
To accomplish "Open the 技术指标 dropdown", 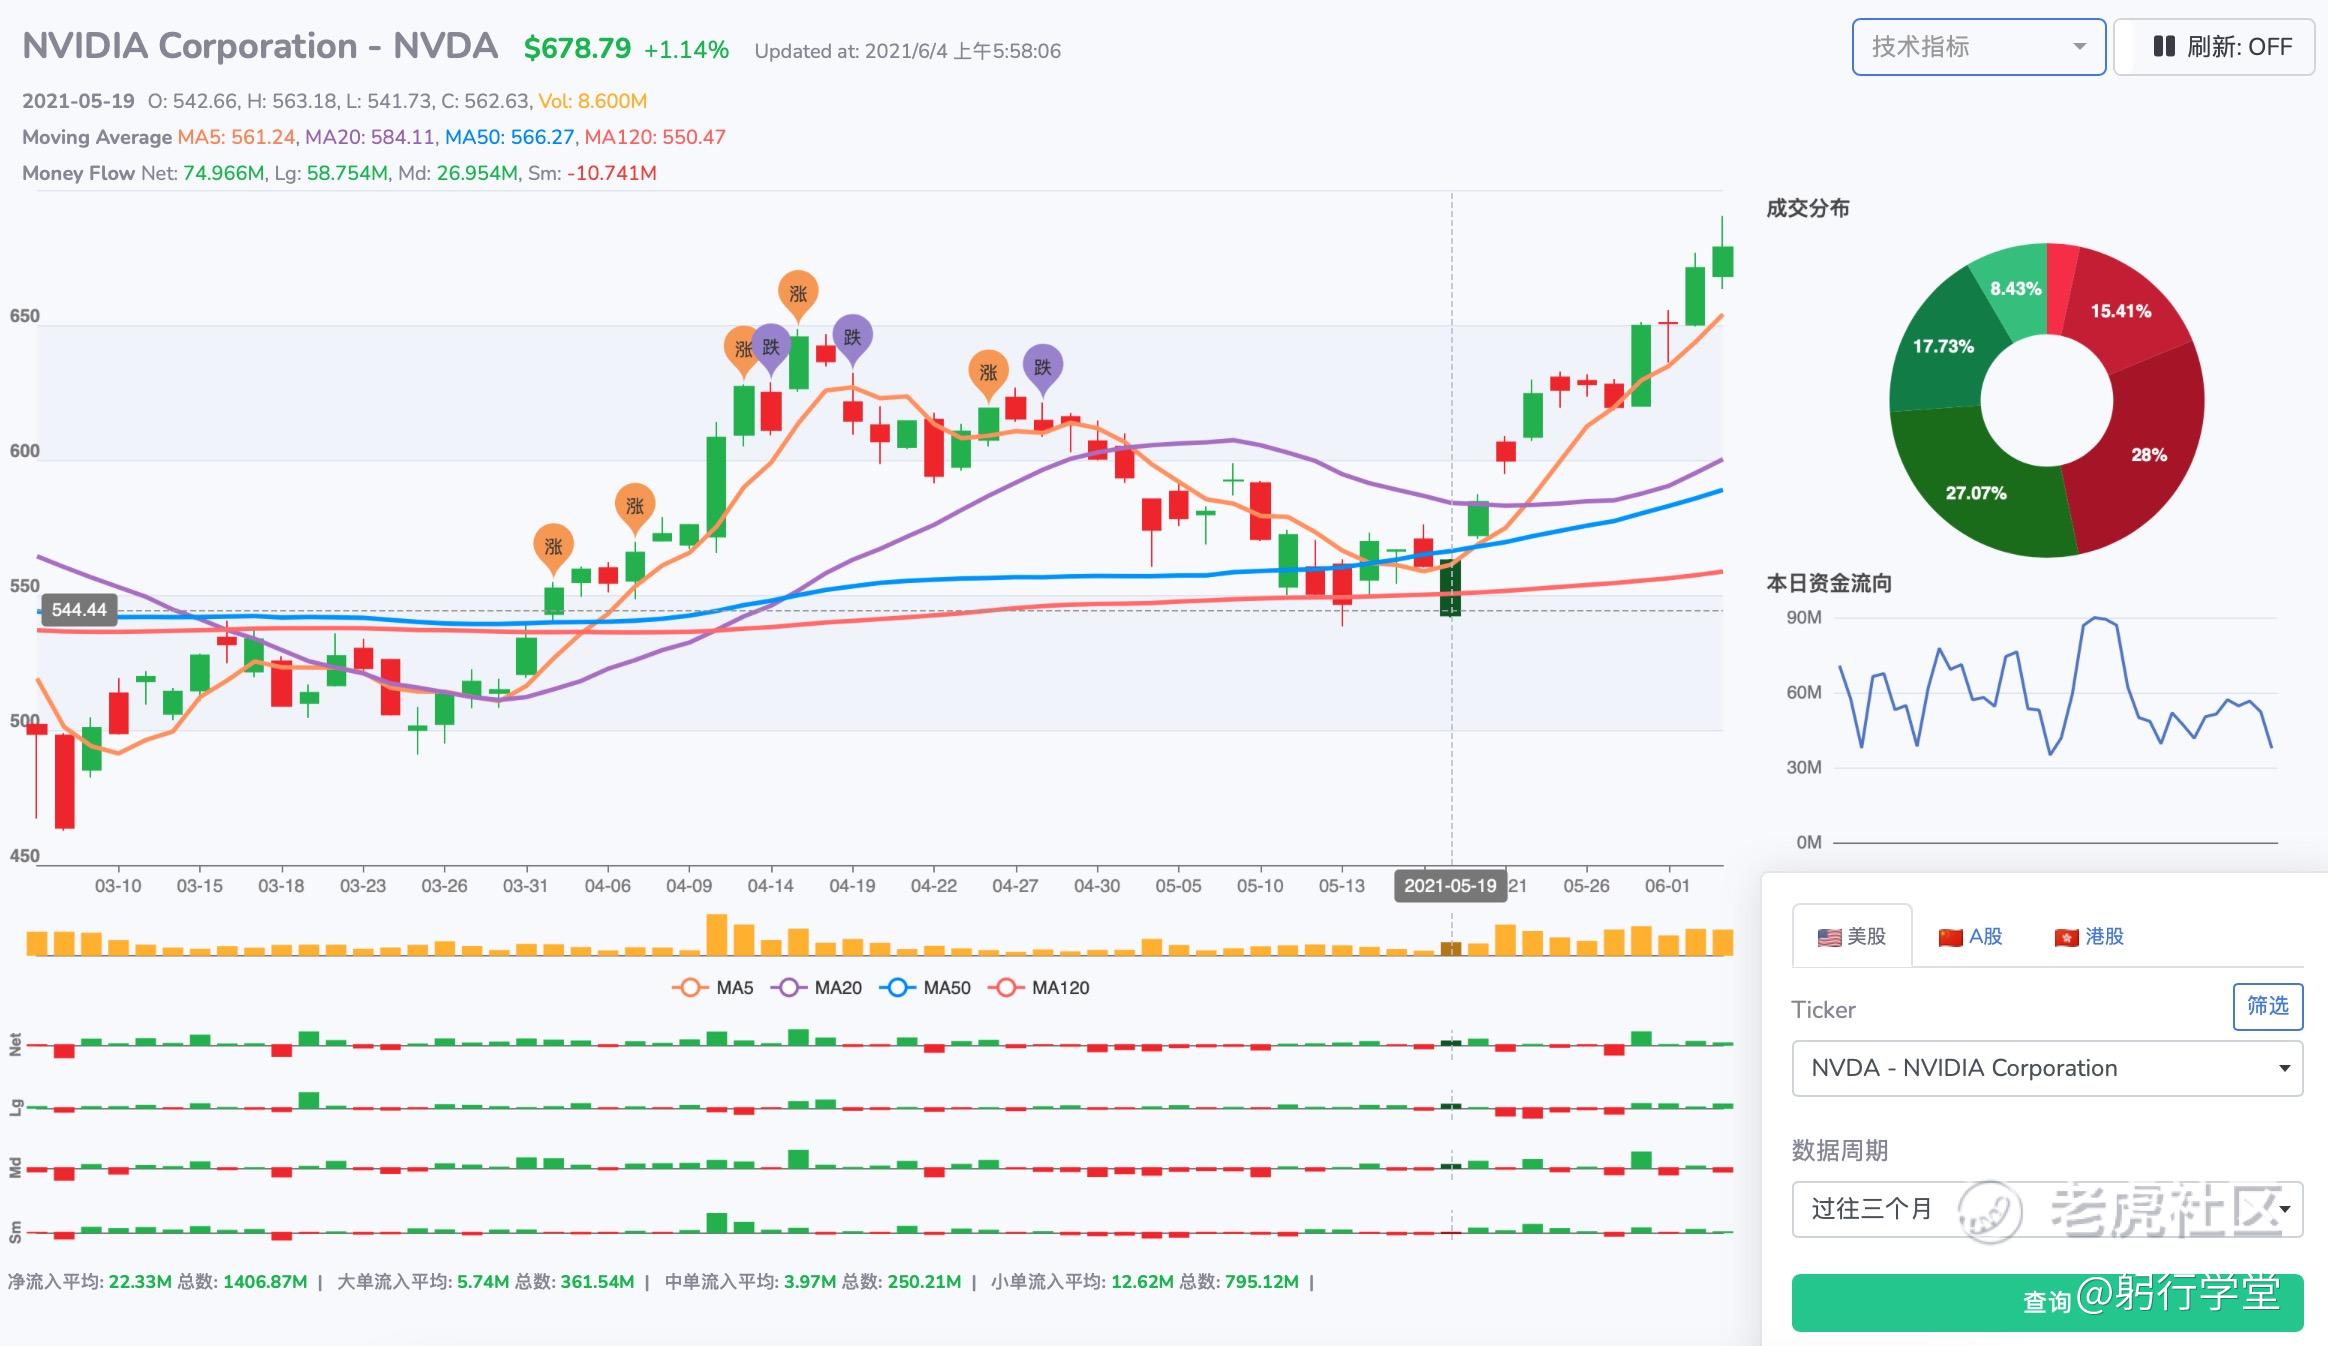I will (x=1978, y=47).
